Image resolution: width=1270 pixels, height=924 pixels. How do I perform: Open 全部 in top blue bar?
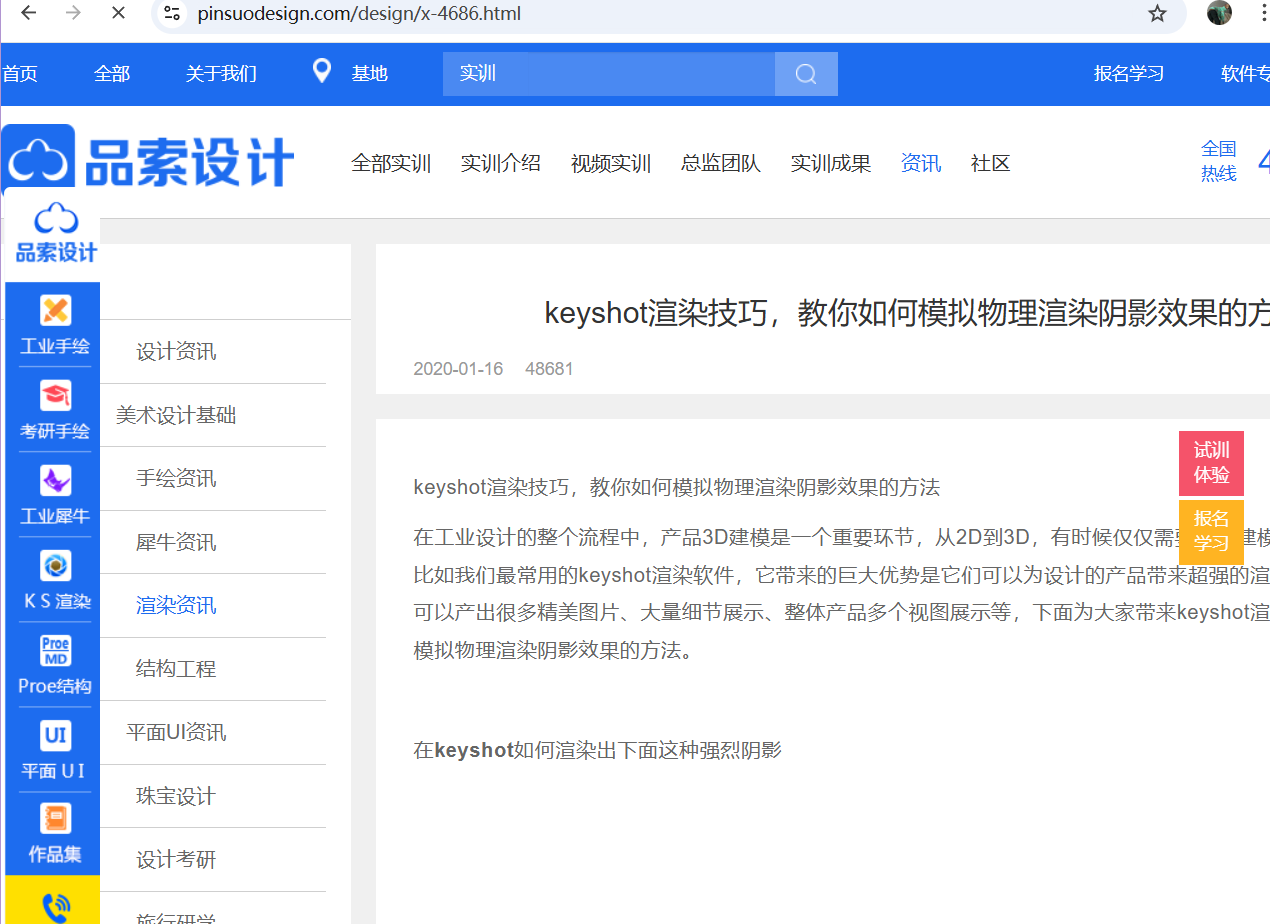pyautogui.click(x=112, y=74)
